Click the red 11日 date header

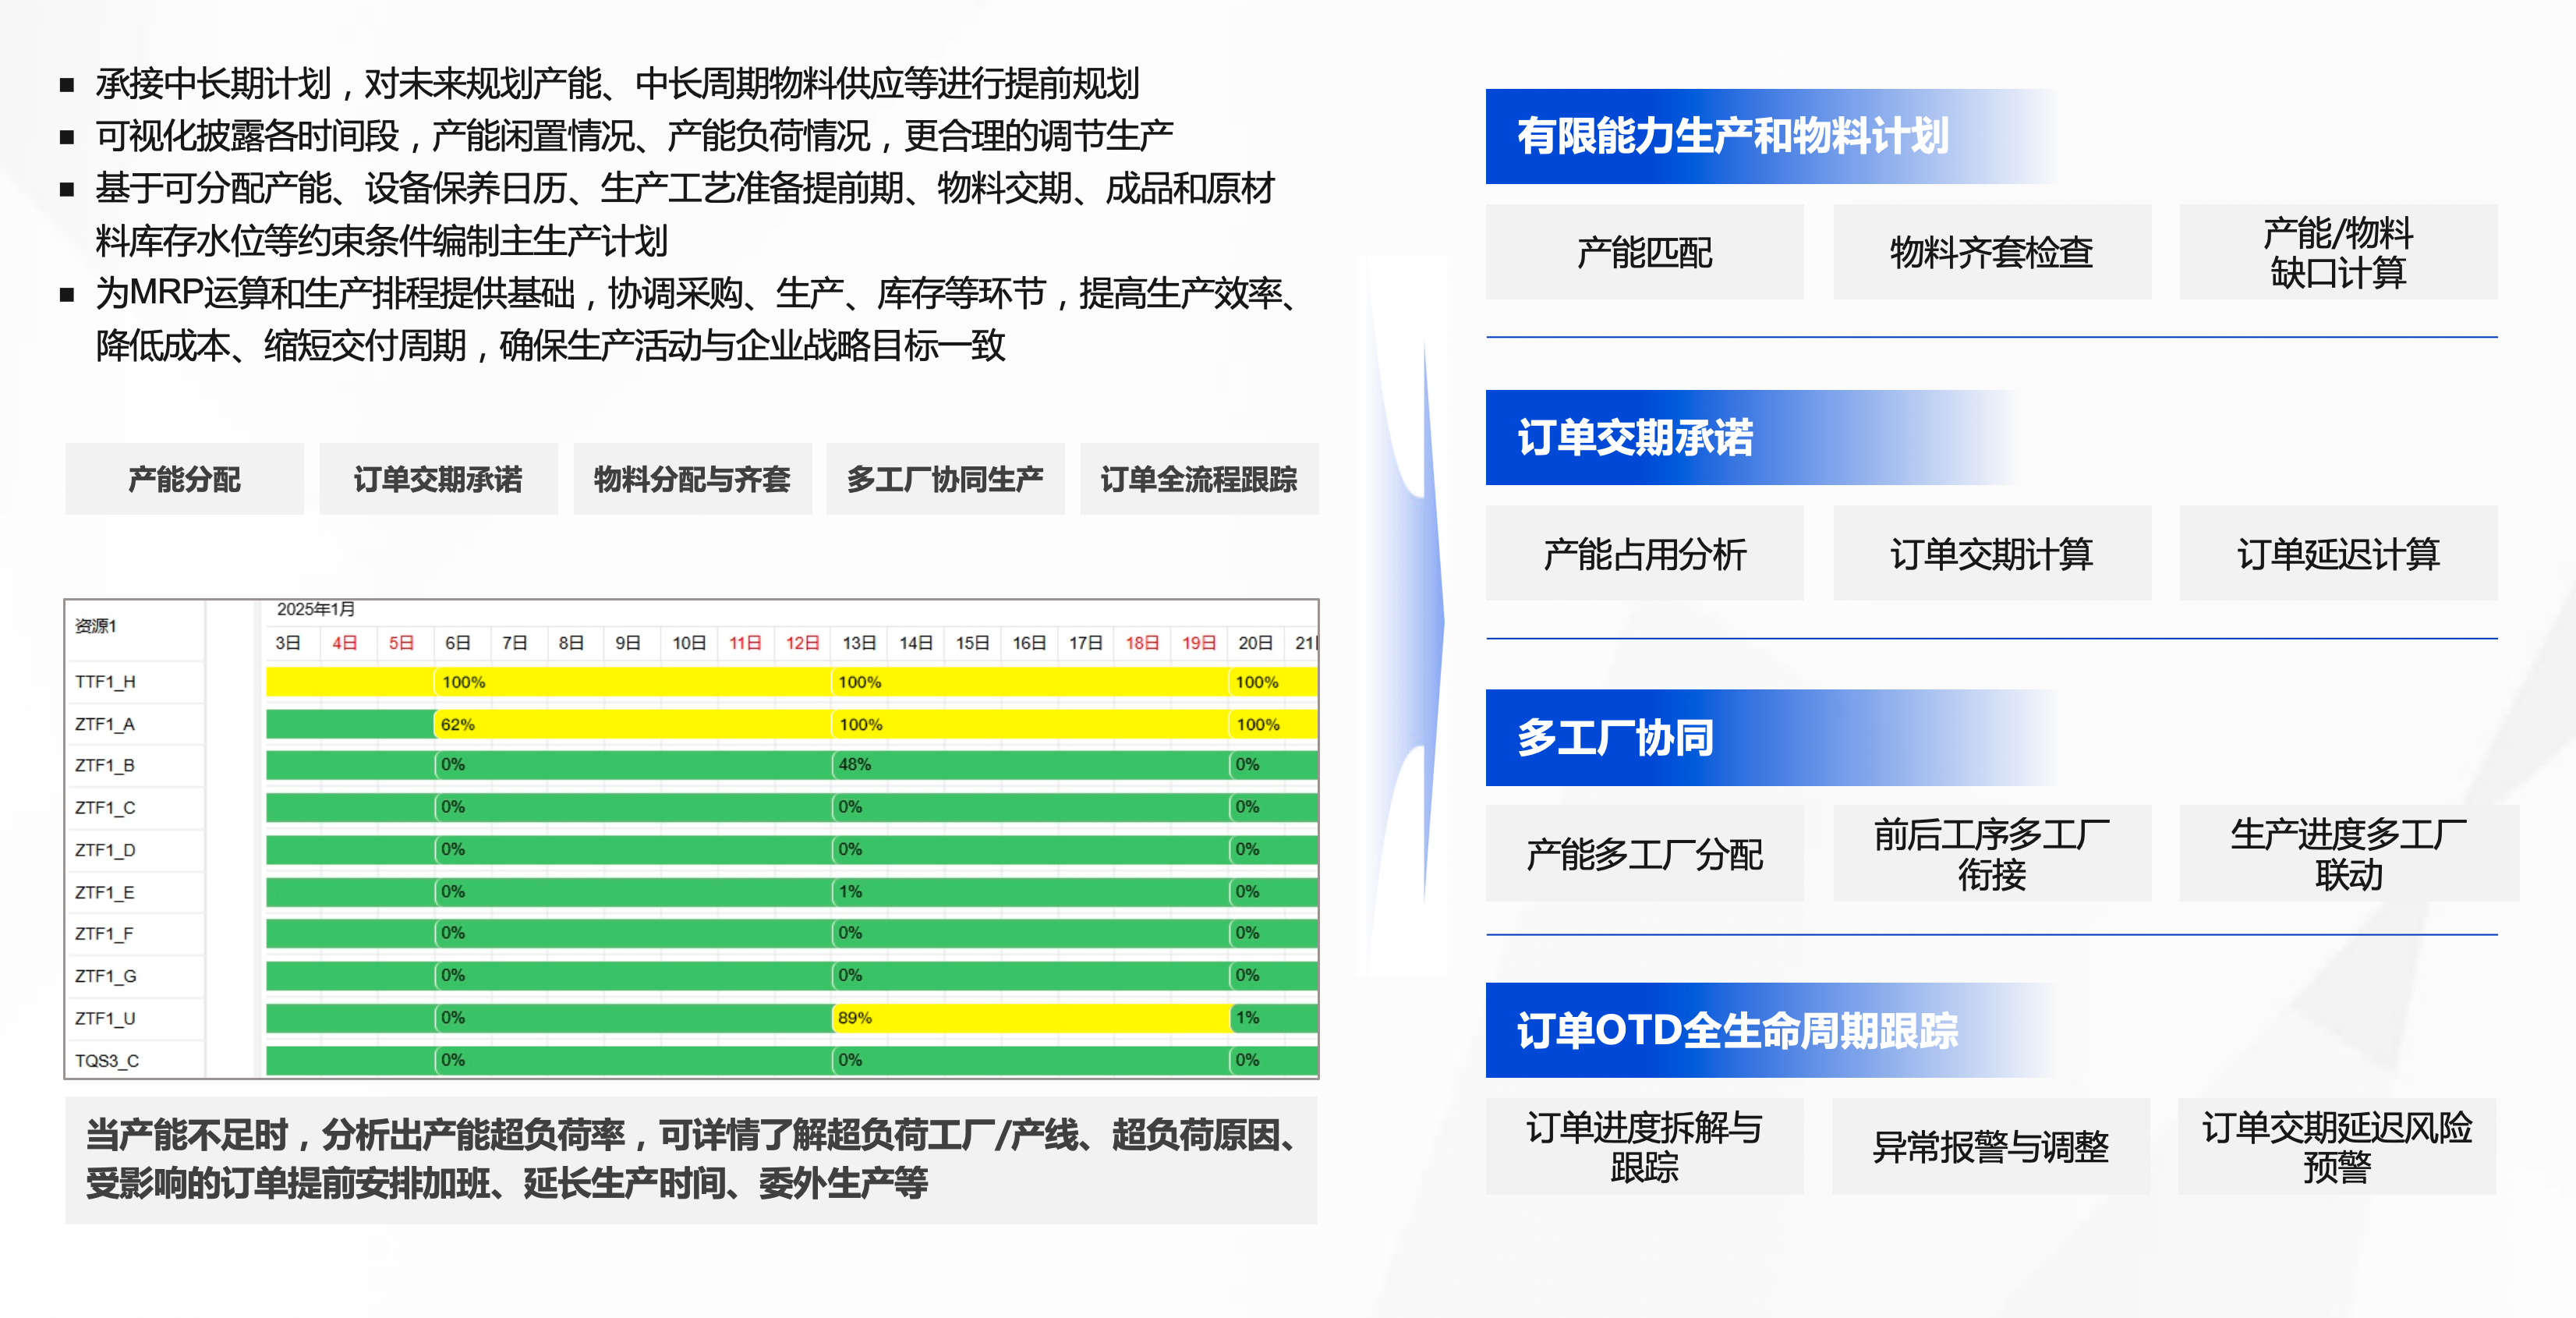click(x=745, y=643)
